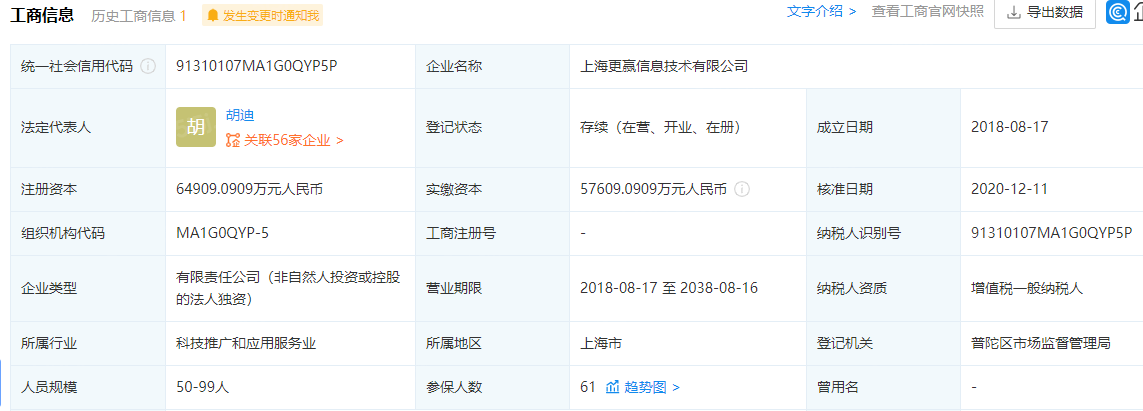Click the credit code 91310107MA1G0QYP5P value
This screenshot has width=1143, height=411.
point(256,66)
